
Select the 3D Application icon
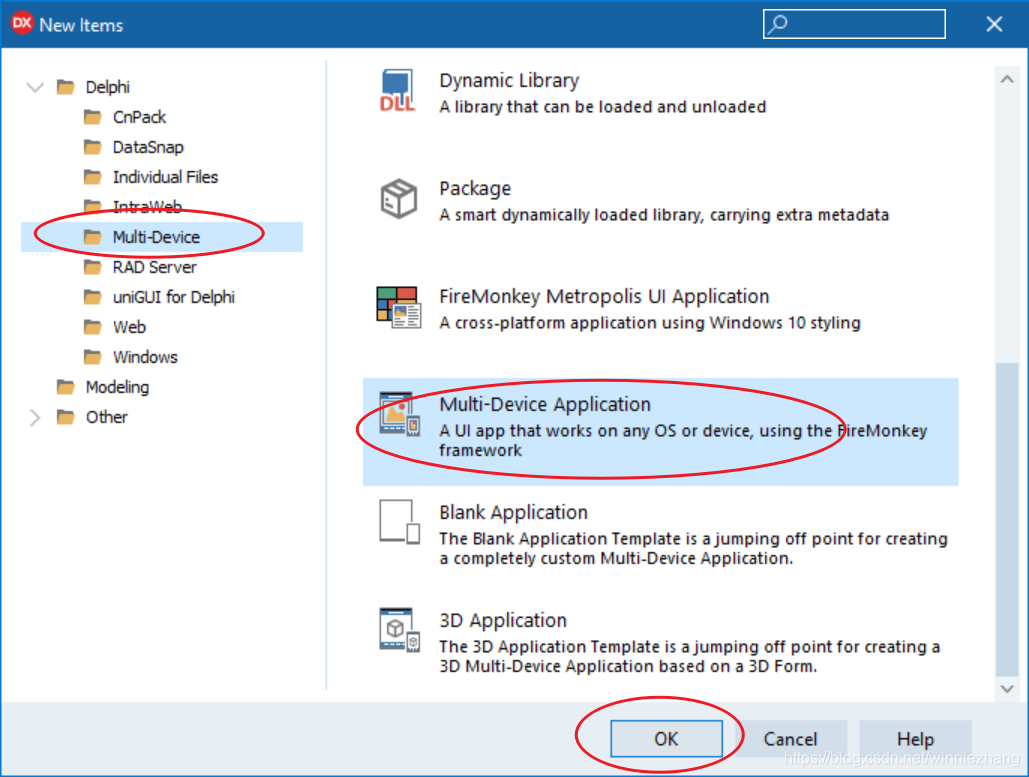399,630
